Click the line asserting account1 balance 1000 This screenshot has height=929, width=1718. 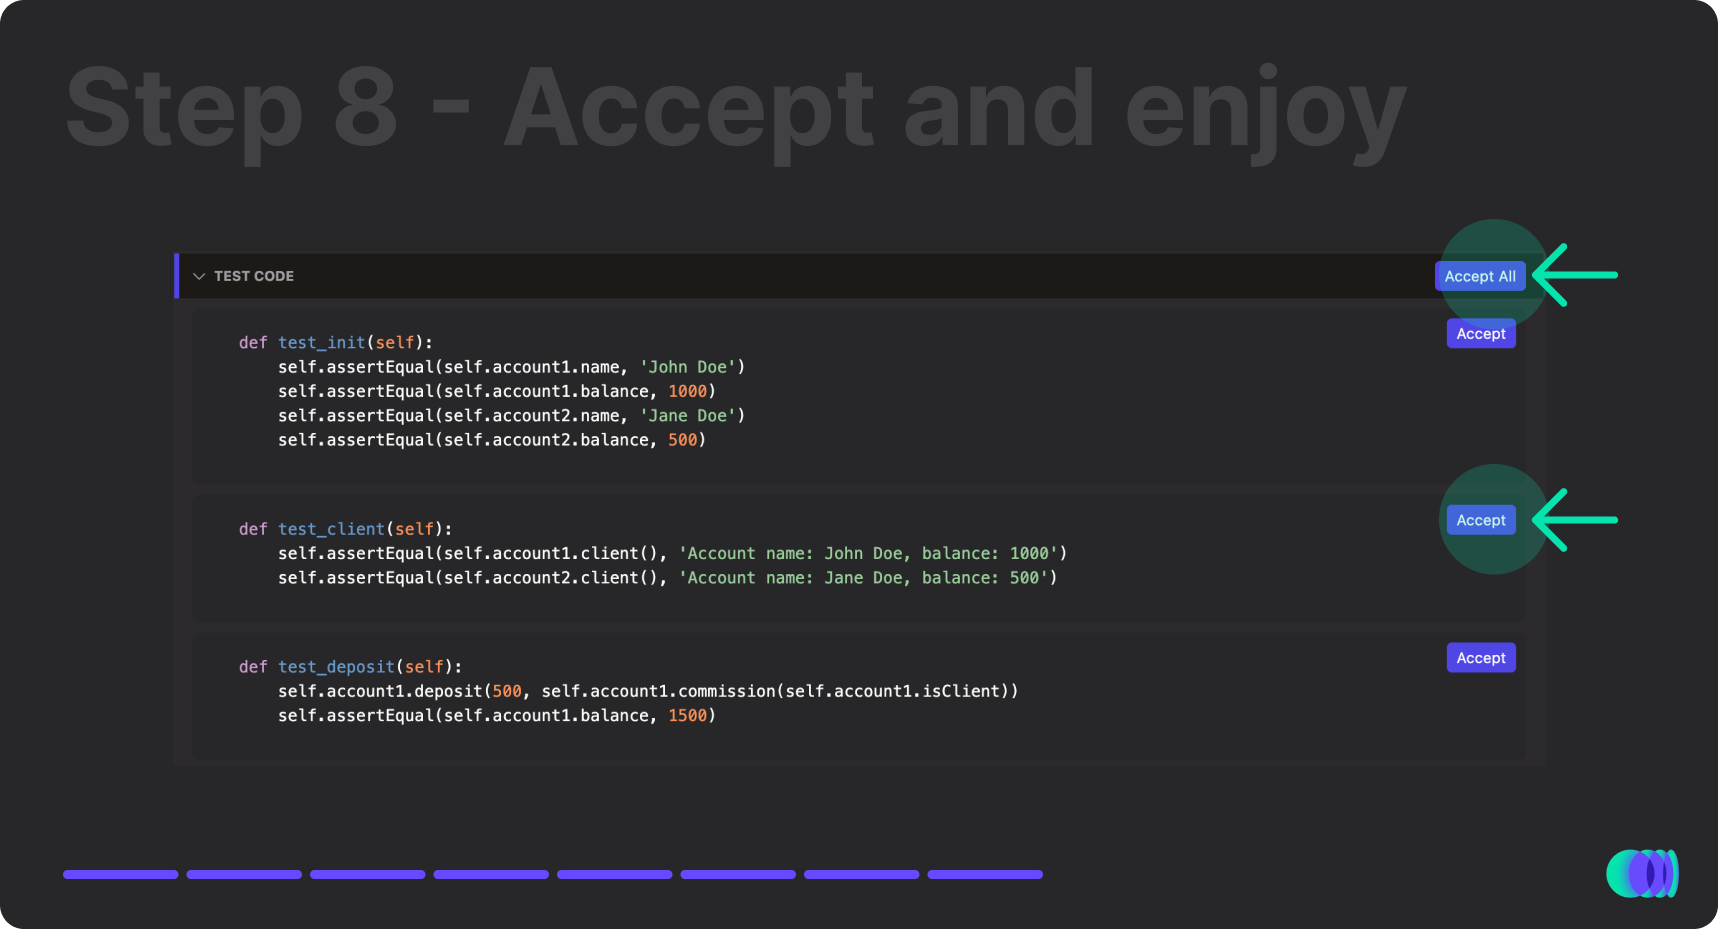click(497, 391)
